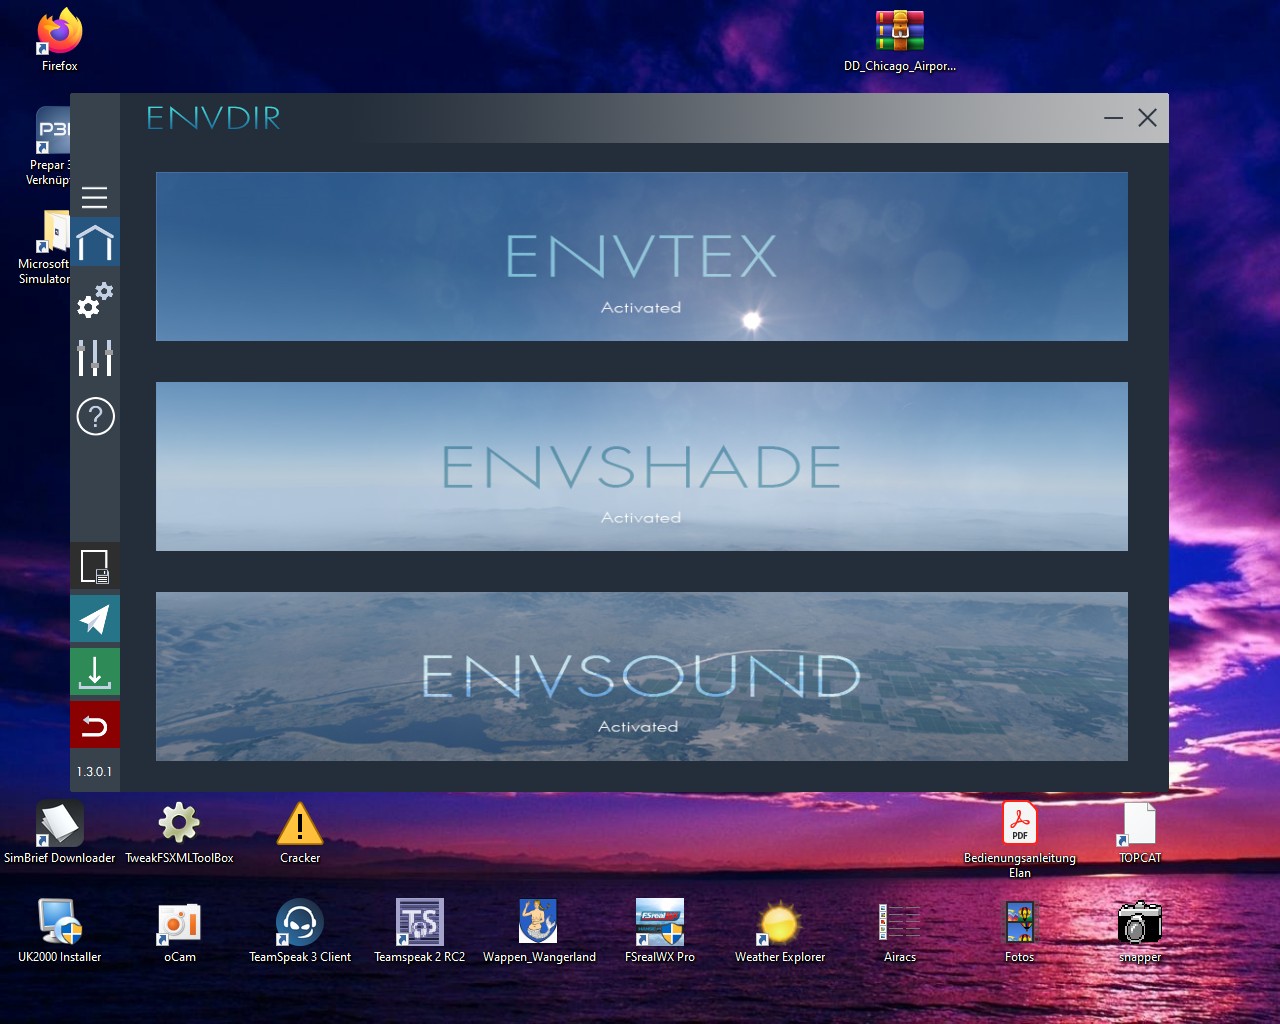Click the question mark help icon
Image resolution: width=1280 pixels, height=1024 pixels.
[x=95, y=416]
